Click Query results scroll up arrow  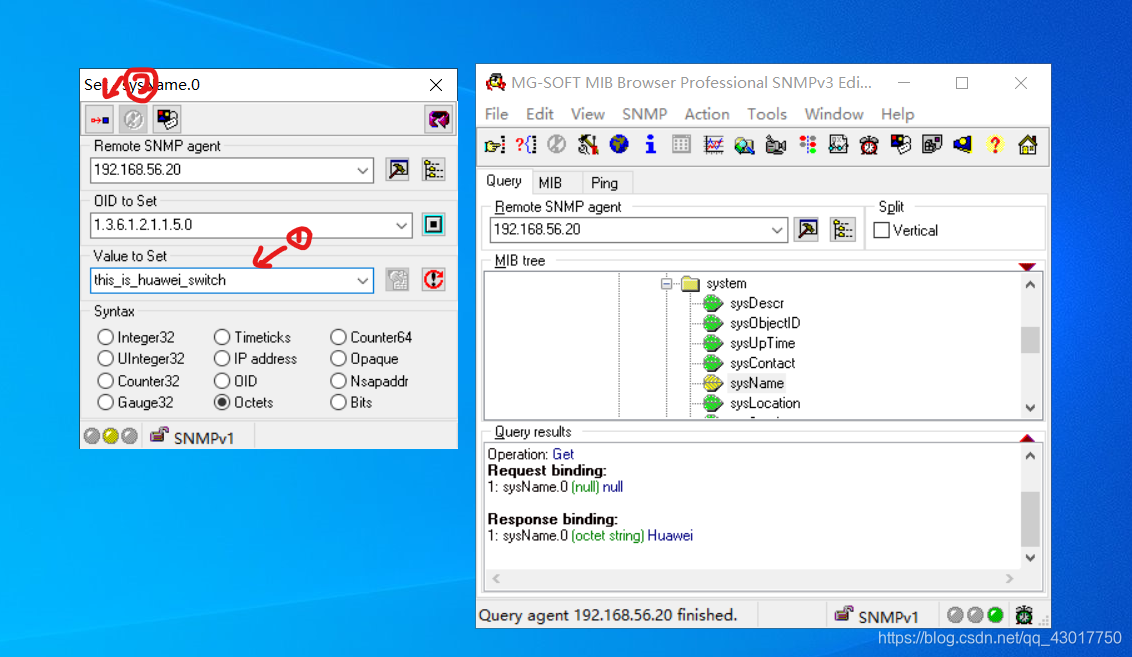pos(1030,456)
